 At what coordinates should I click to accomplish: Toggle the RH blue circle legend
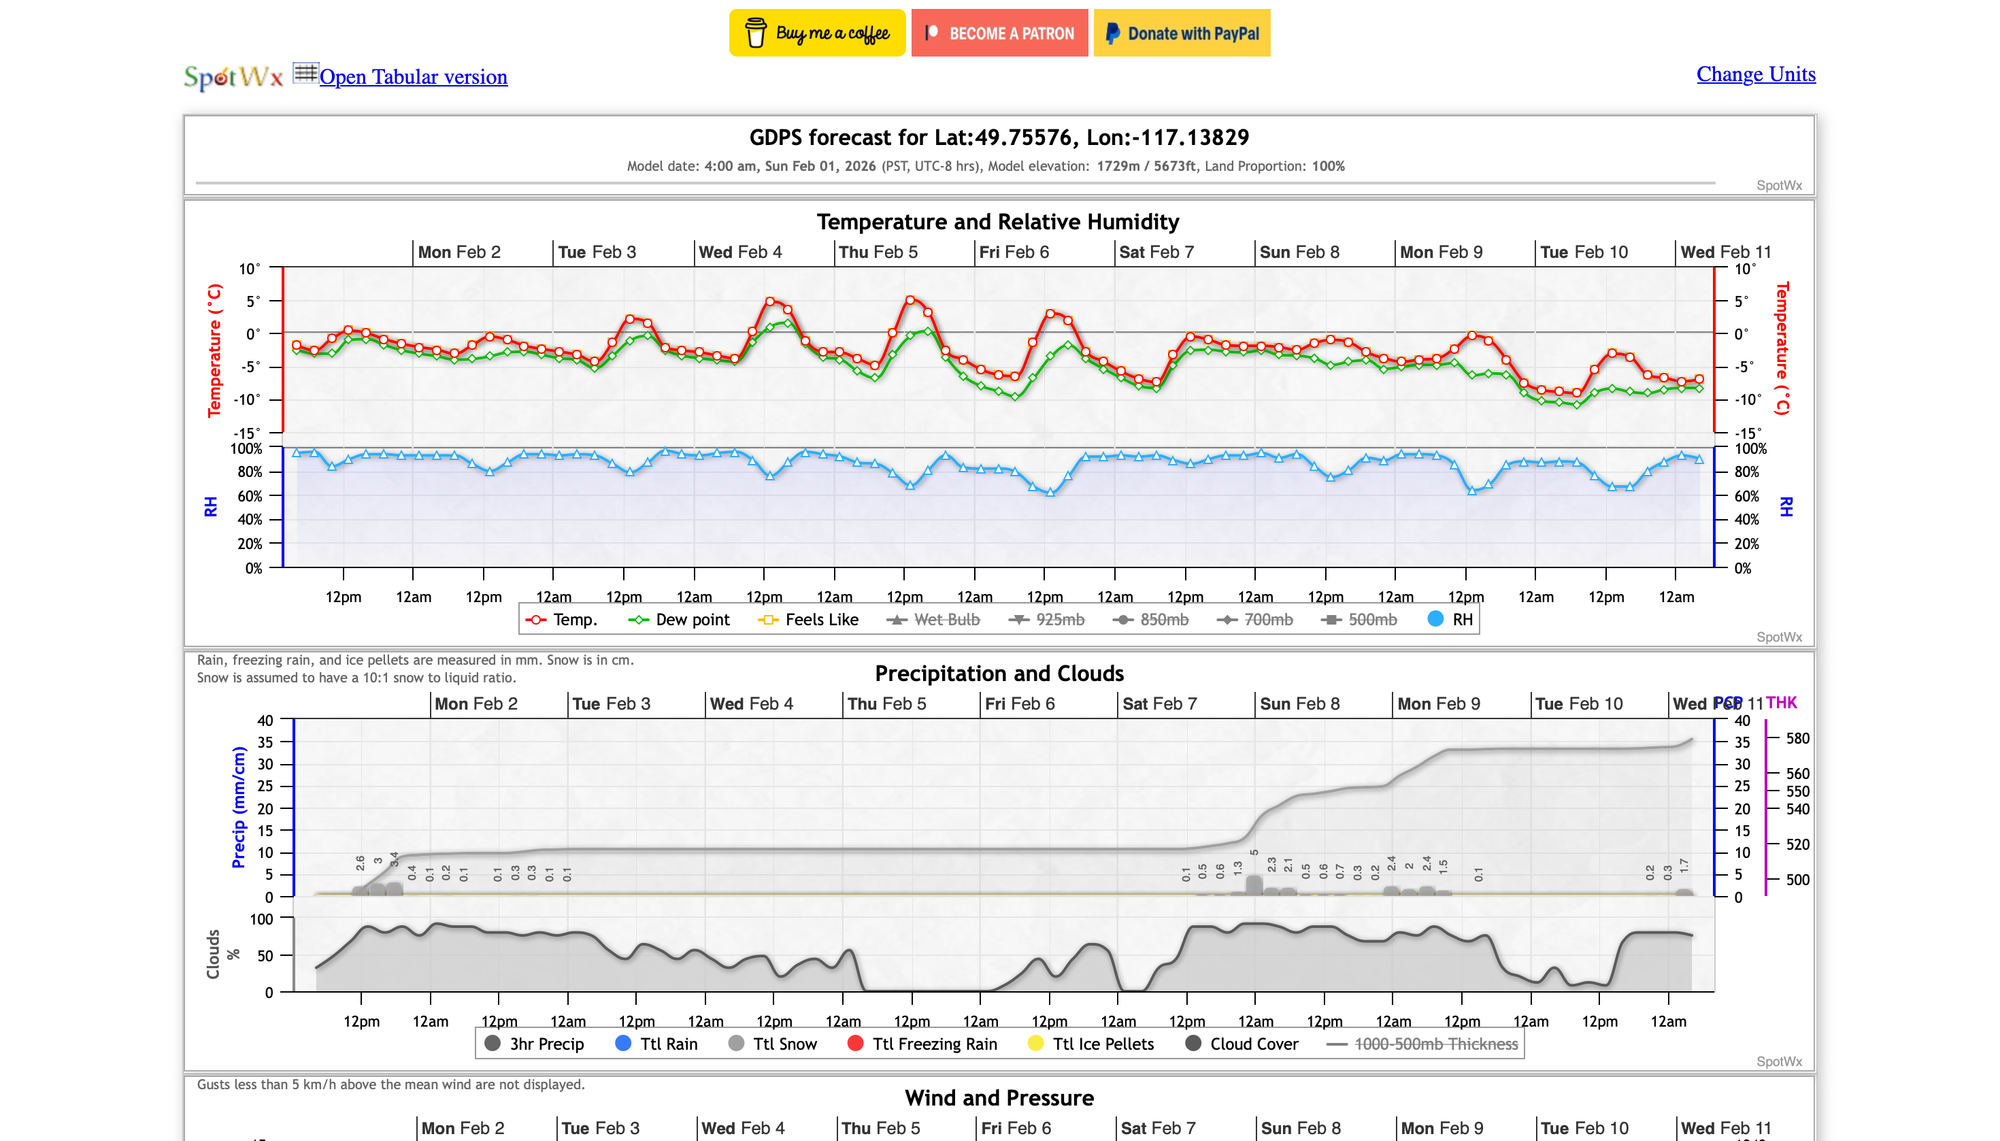pyautogui.click(x=1450, y=620)
